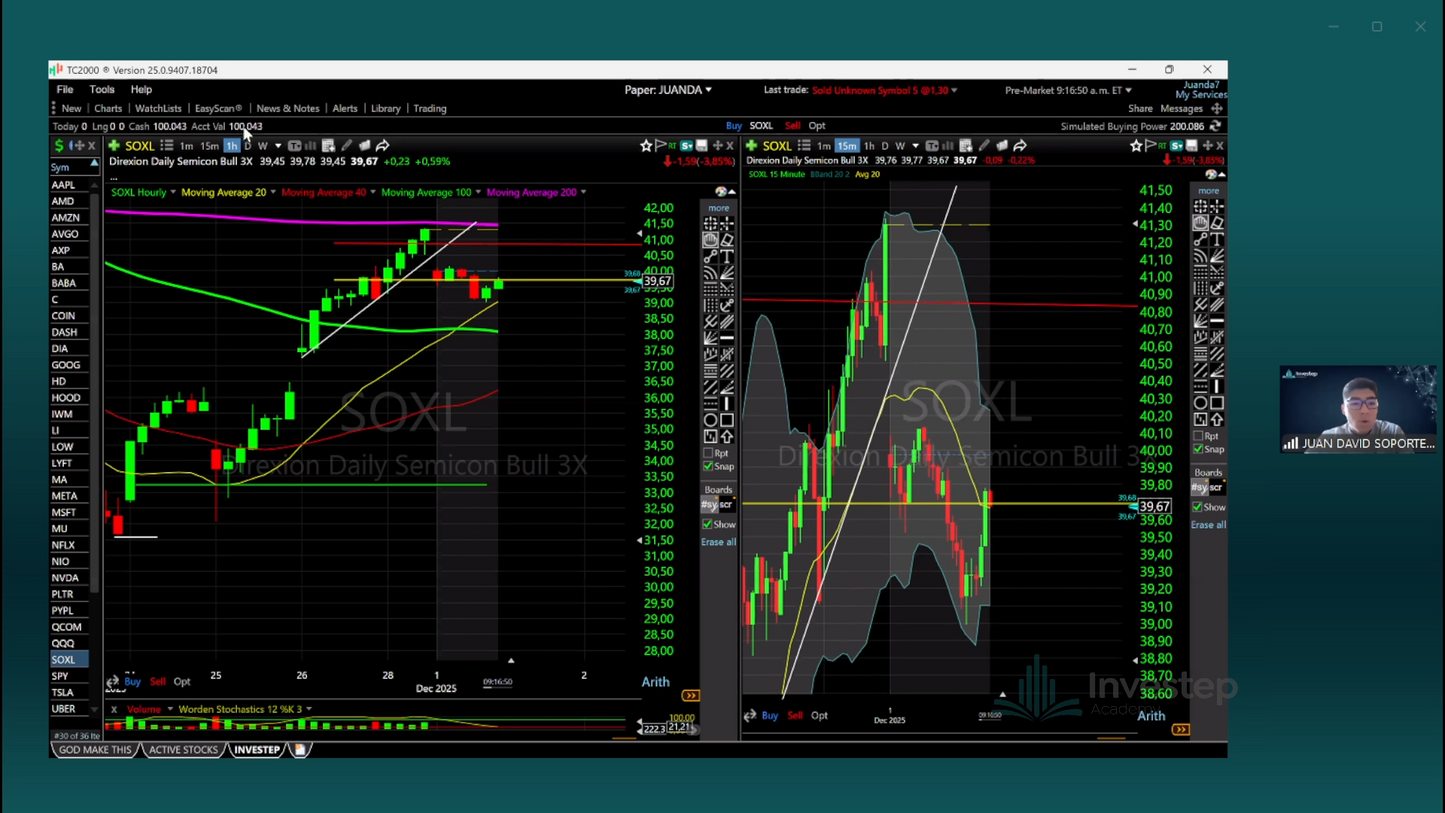Click the pencil icon on the 15-minute chart toolbar
Screen dimensions: 1445x813
tap(984, 146)
